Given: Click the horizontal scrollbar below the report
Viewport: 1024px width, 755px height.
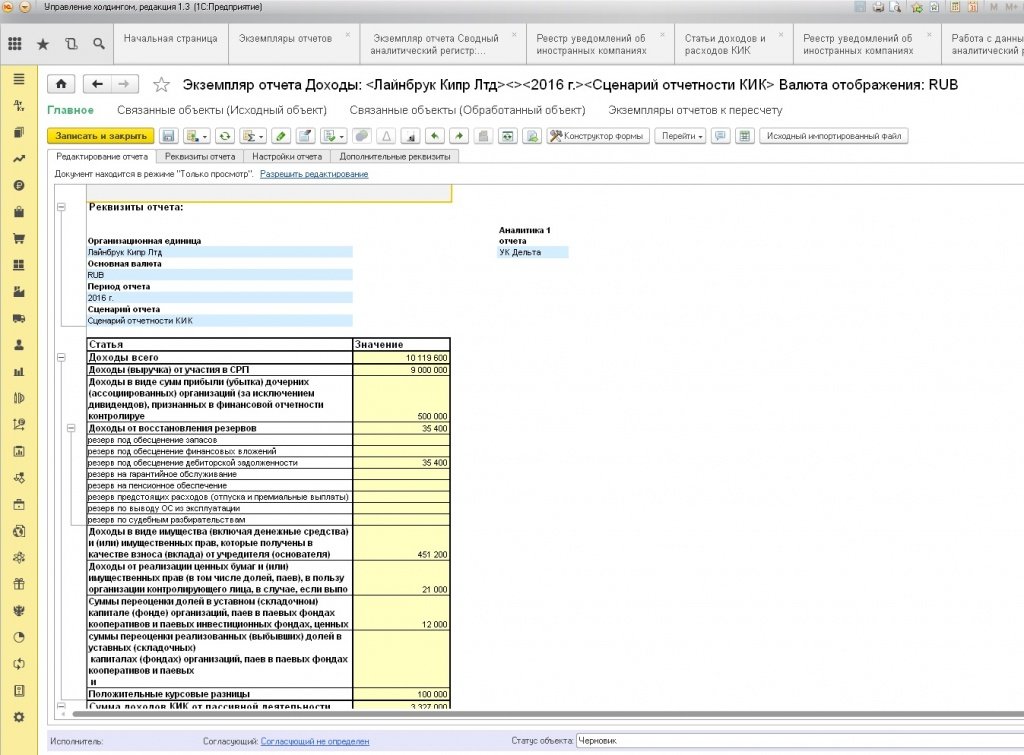Looking at the screenshot, I should pyautogui.click(x=547, y=715).
